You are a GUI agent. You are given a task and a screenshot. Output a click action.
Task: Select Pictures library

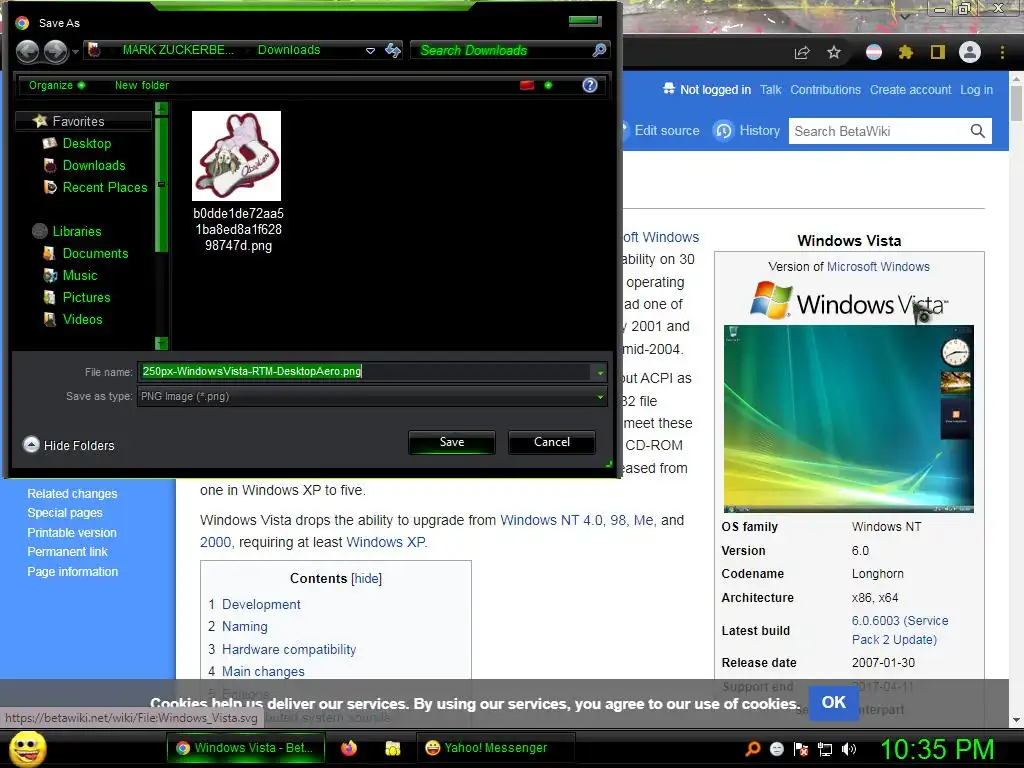point(86,297)
